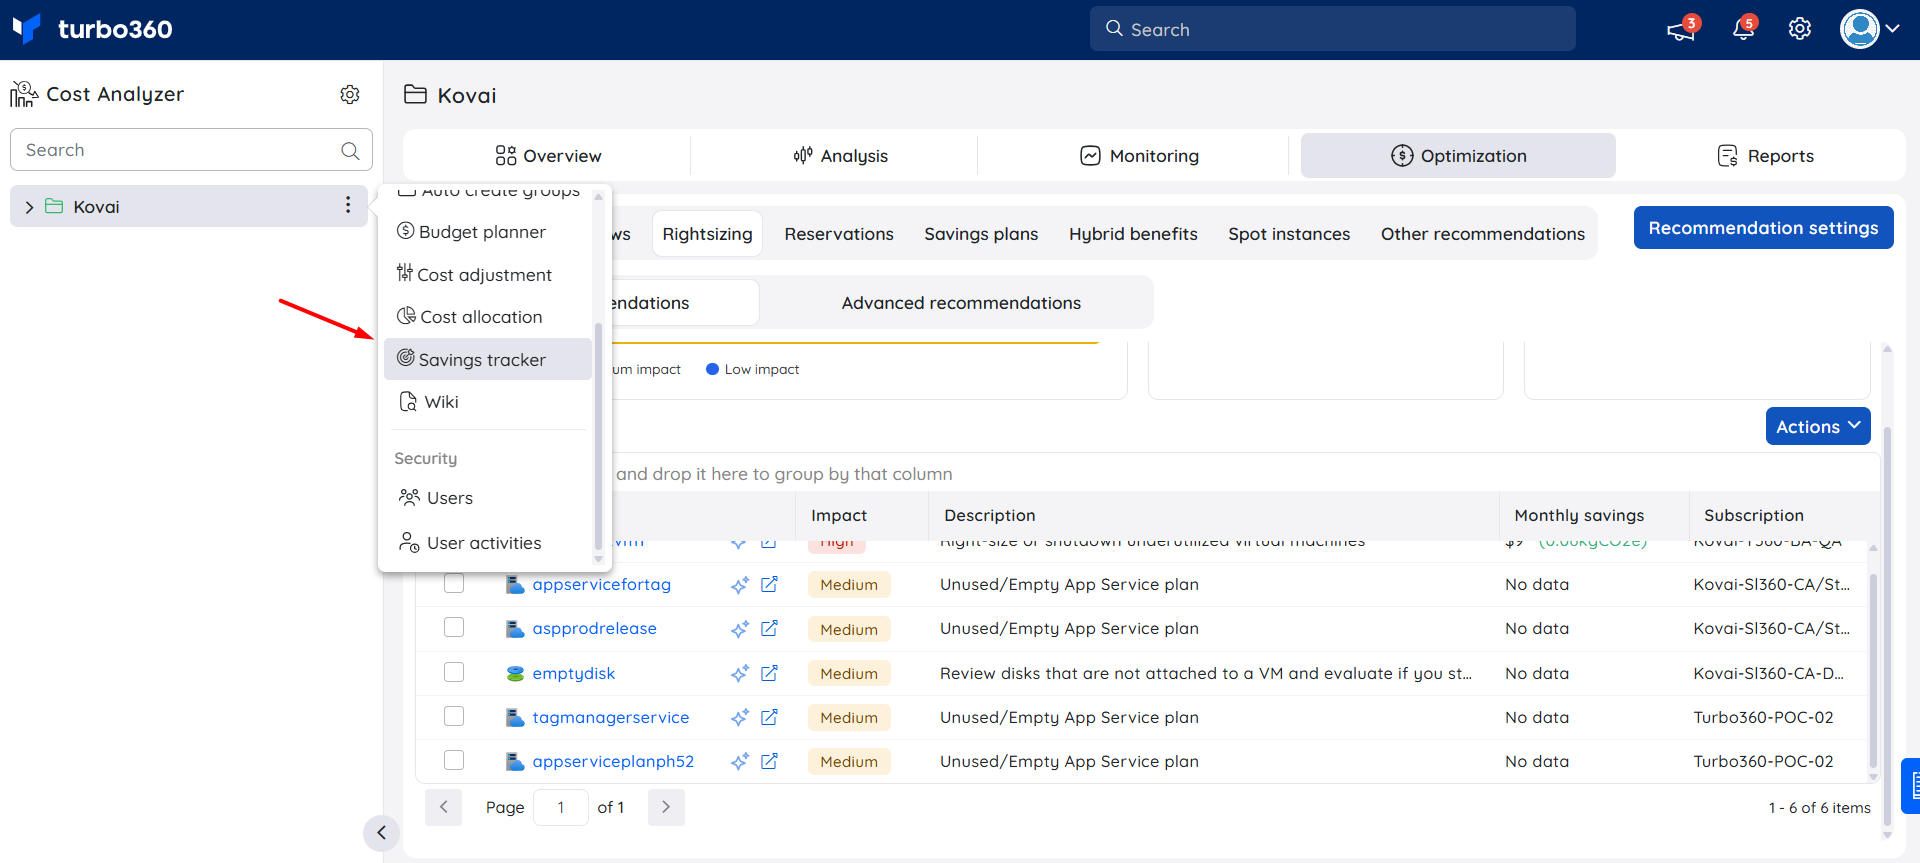The width and height of the screenshot is (1920, 863).
Task: Open the appservicefortag resource link
Action: click(601, 584)
